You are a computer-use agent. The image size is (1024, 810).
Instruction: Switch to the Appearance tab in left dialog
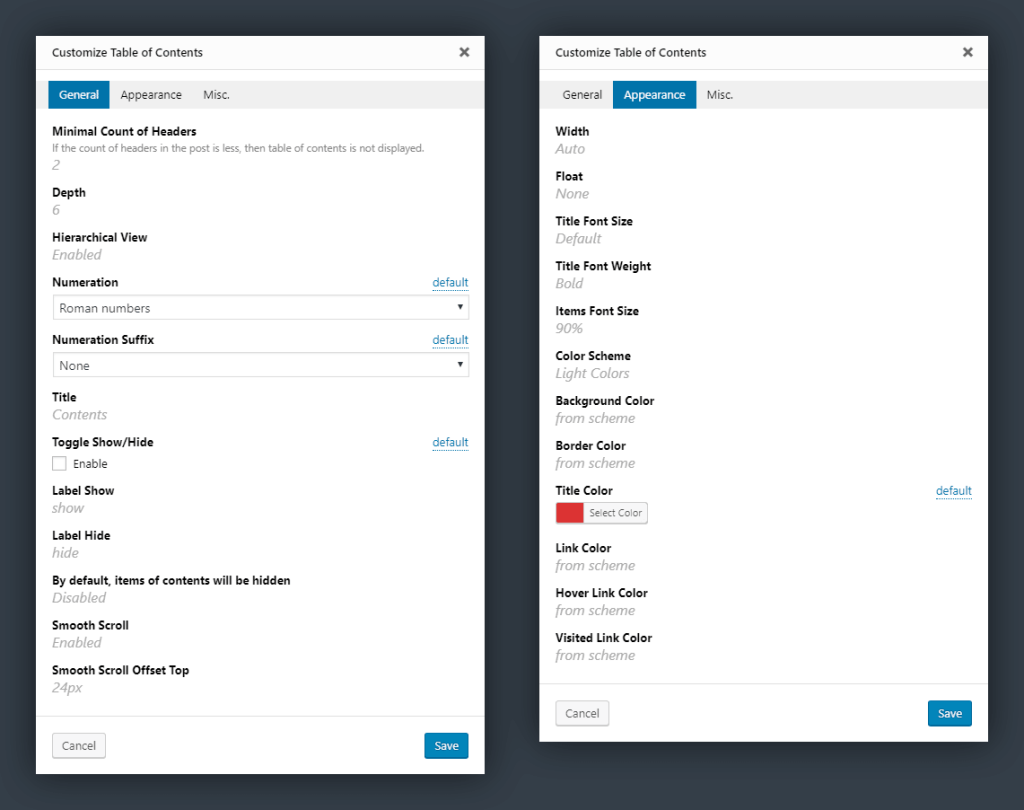coord(151,94)
